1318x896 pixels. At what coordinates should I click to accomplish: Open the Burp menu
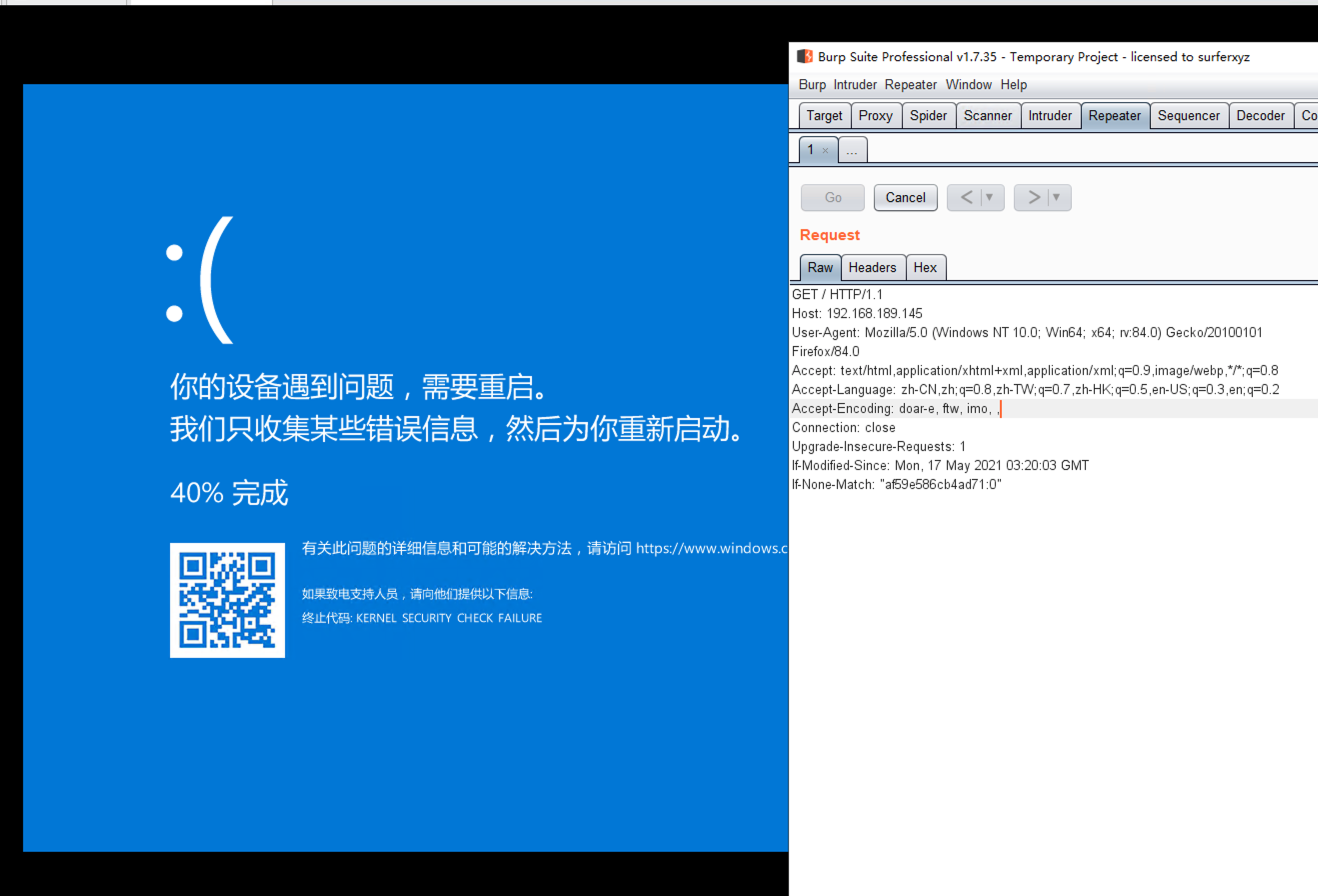tap(812, 85)
